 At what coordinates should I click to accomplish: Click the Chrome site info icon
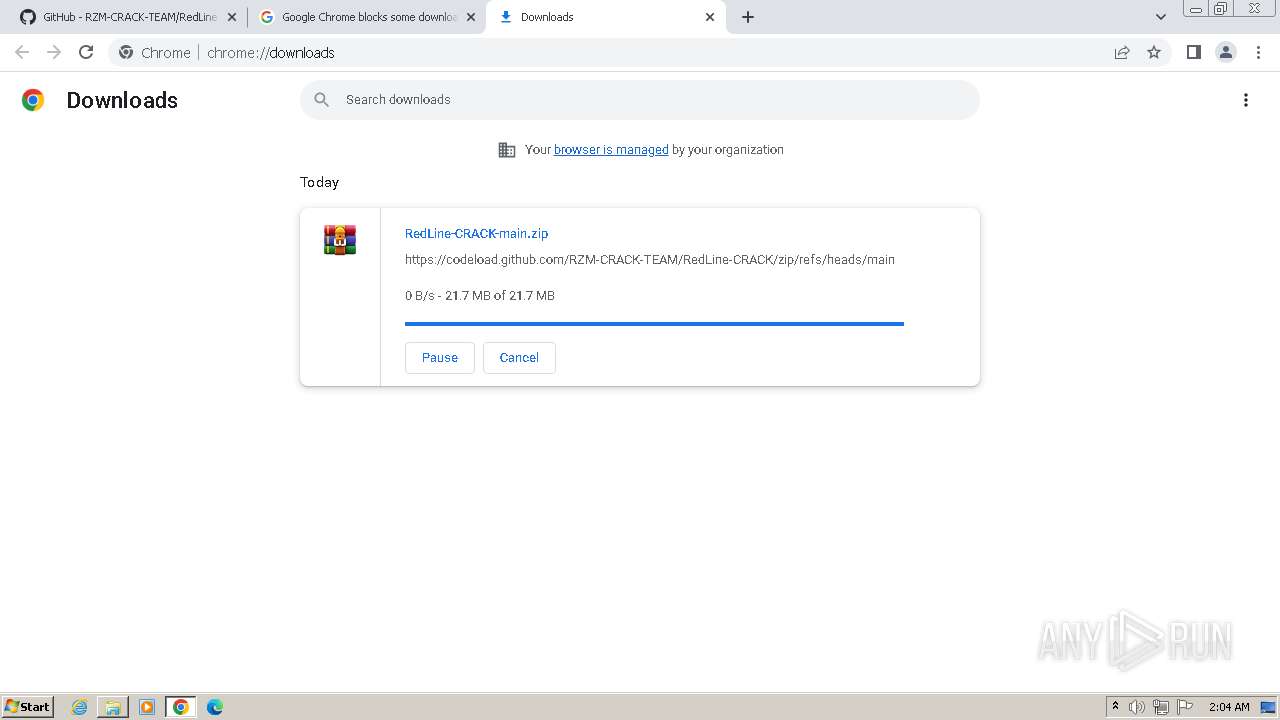pos(126,52)
